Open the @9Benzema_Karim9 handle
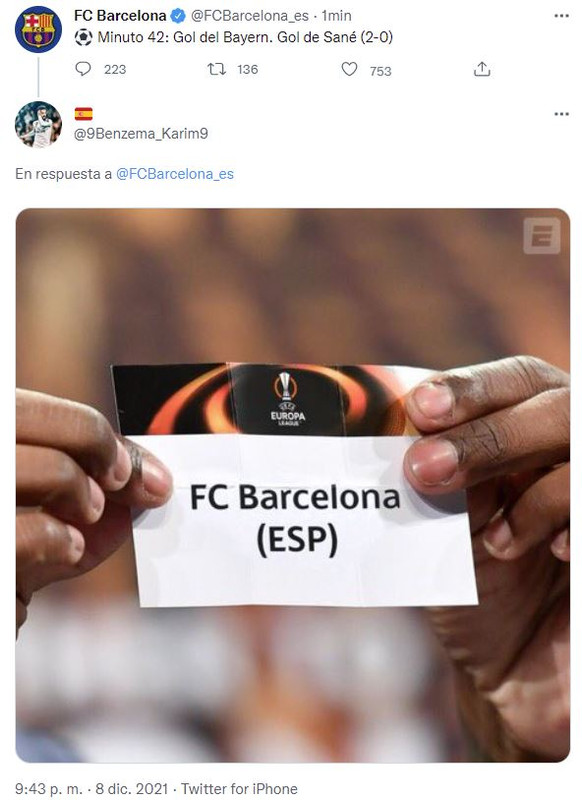 pos(141,134)
